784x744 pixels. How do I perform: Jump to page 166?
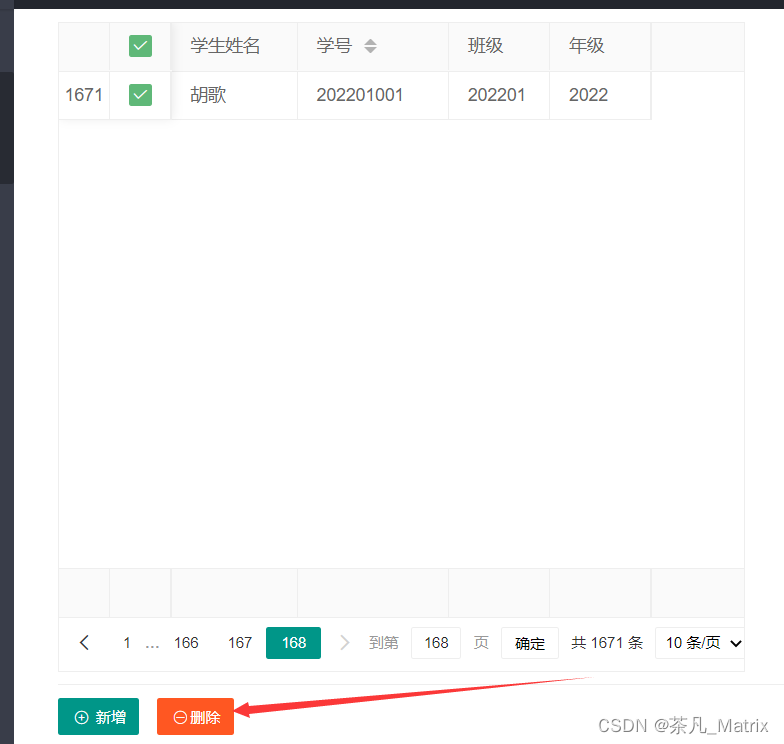[x=186, y=642]
